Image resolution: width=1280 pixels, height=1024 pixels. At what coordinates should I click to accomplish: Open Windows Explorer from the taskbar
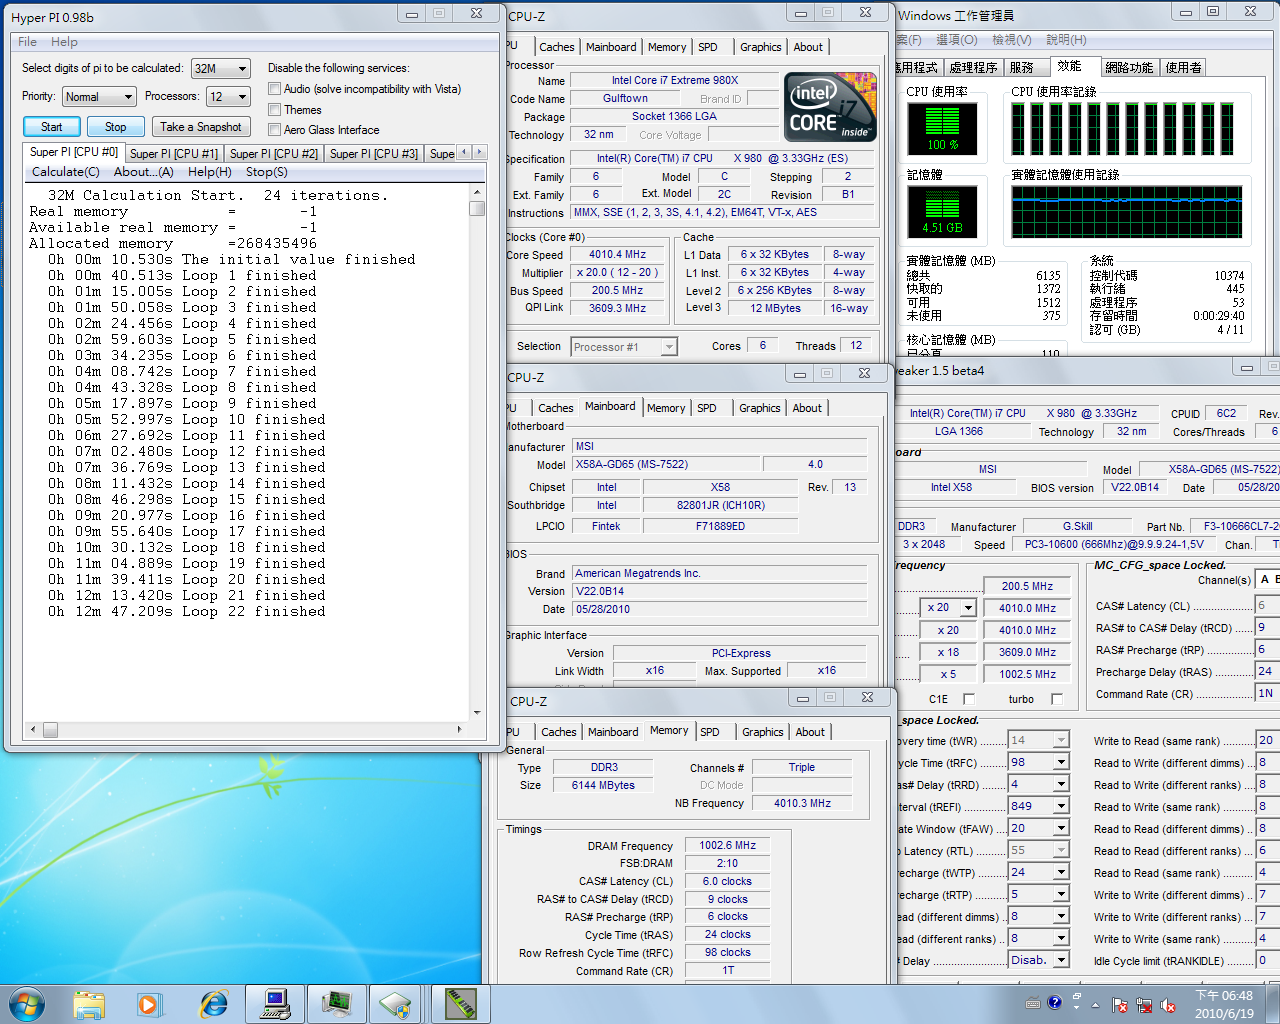coord(89,1004)
